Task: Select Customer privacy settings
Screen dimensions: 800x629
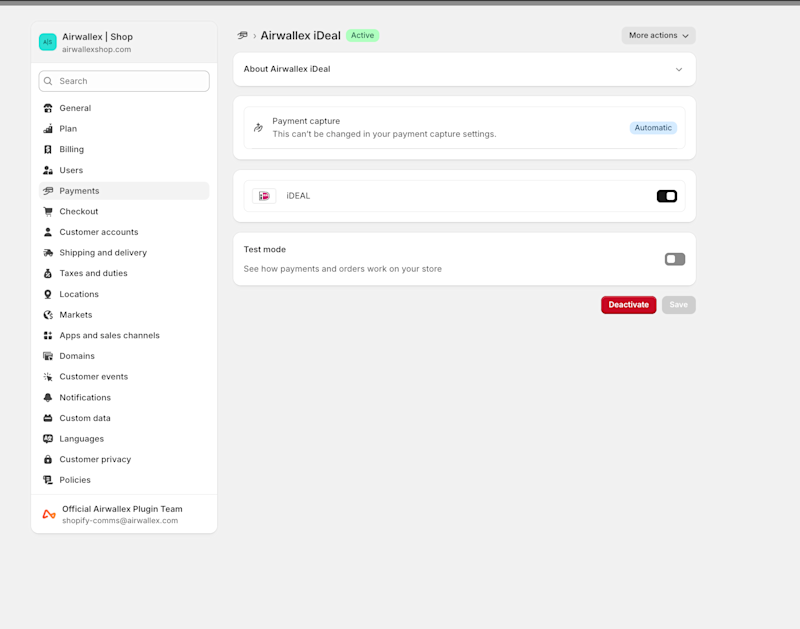Action: point(124,459)
